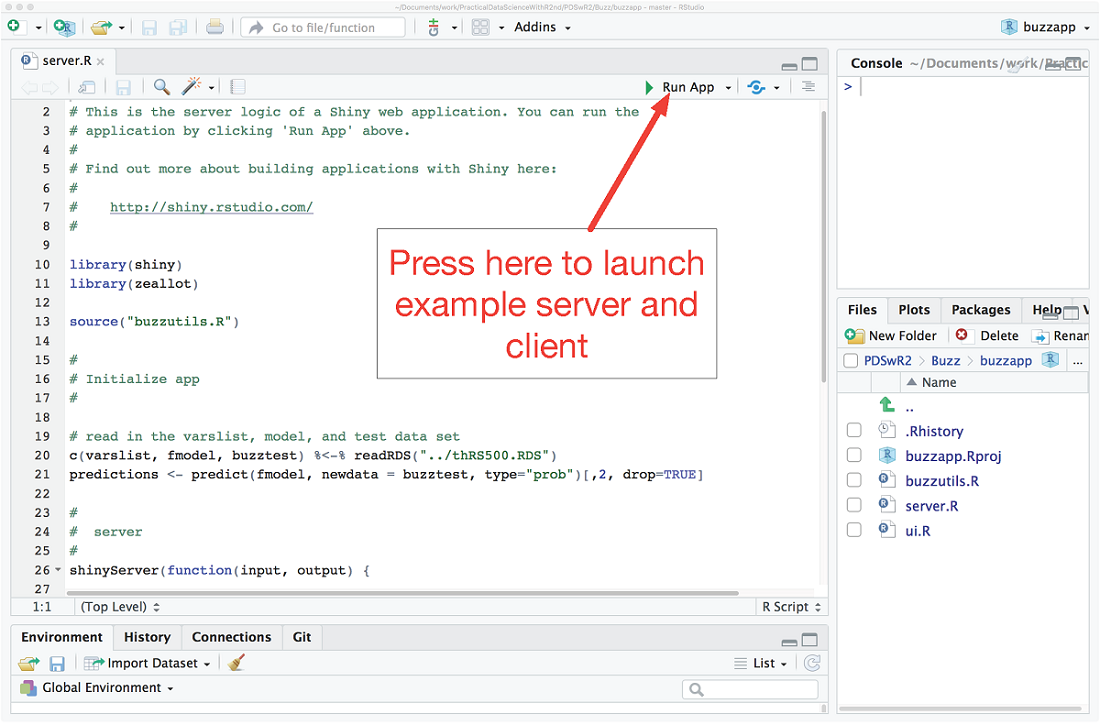Viewport: 1100px width, 725px height.
Task: Click the Delete button in Files pane
Action: click(987, 335)
